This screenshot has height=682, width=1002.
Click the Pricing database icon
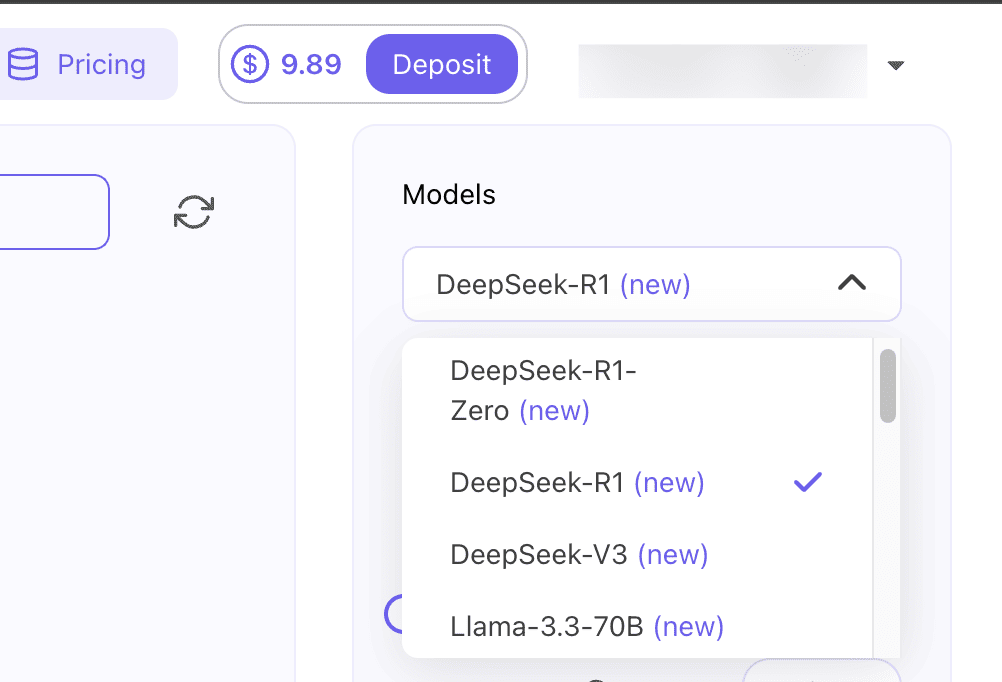23,64
